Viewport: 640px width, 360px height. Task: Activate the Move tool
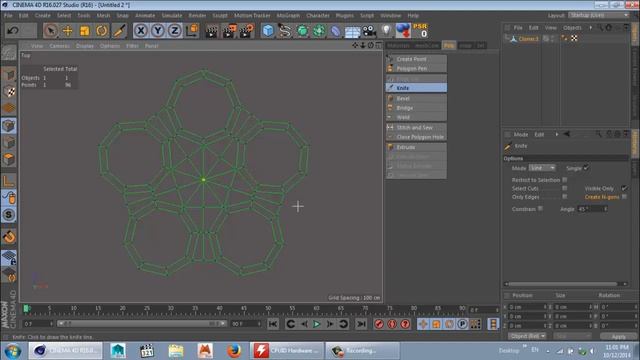(x=68, y=31)
